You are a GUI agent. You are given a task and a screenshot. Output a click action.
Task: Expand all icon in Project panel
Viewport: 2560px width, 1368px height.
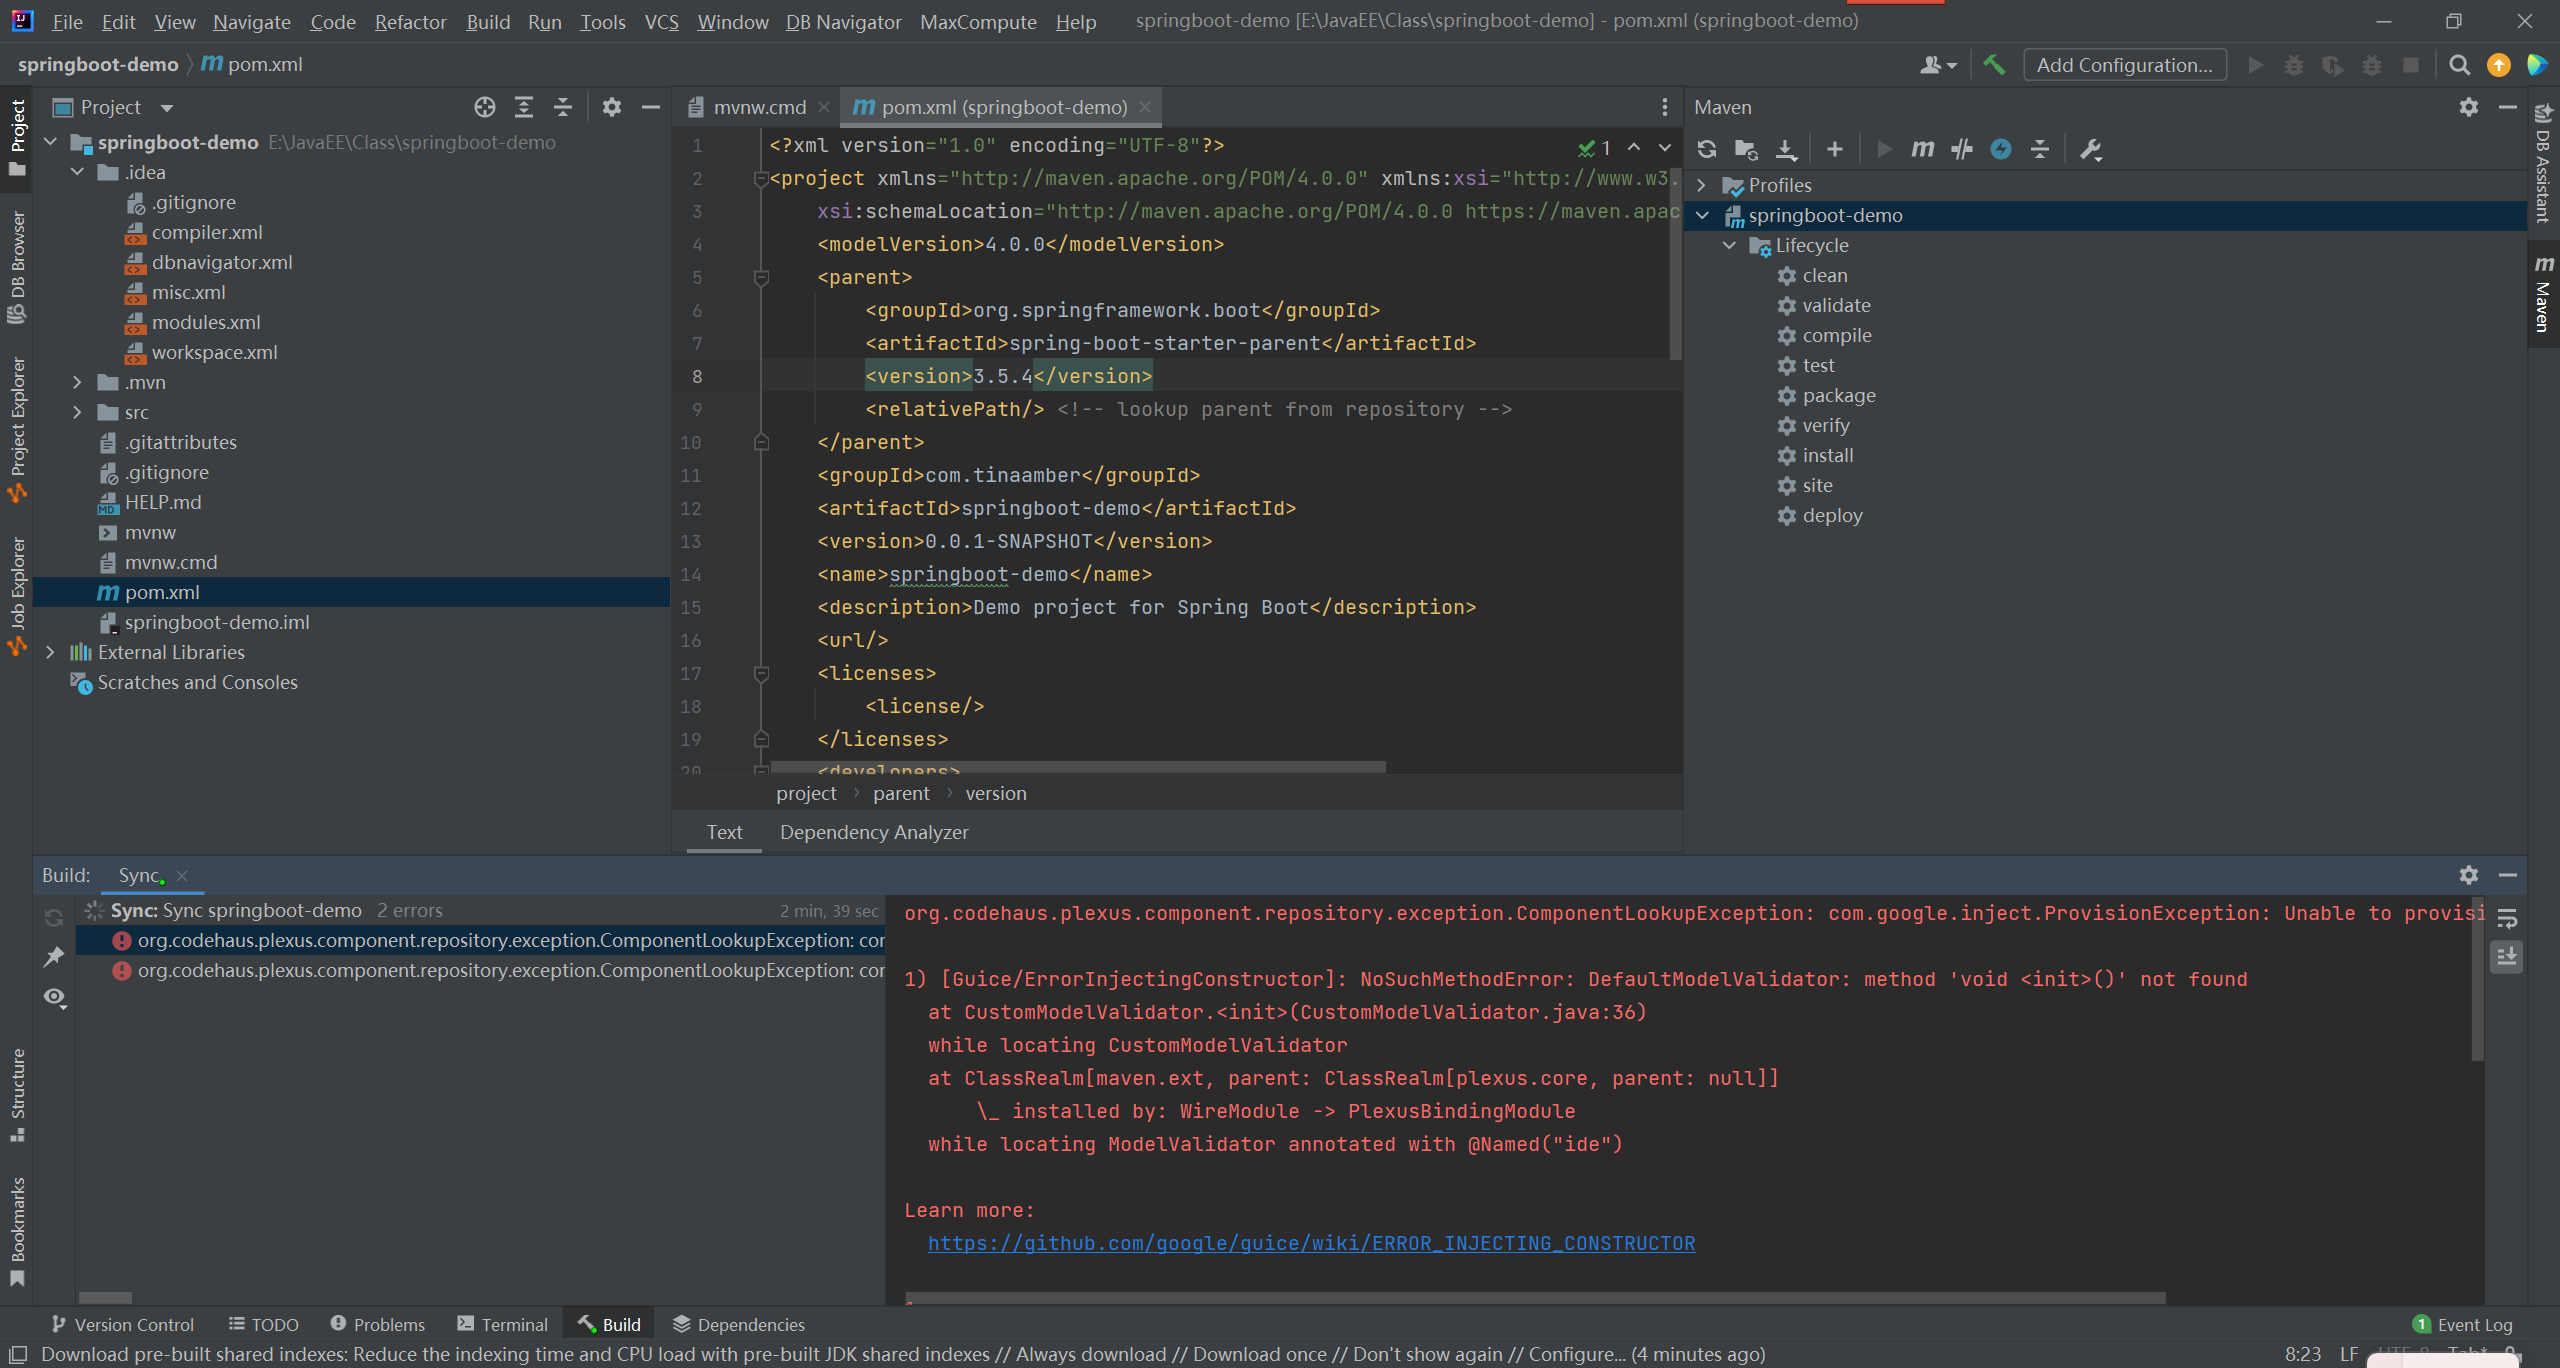524,107
